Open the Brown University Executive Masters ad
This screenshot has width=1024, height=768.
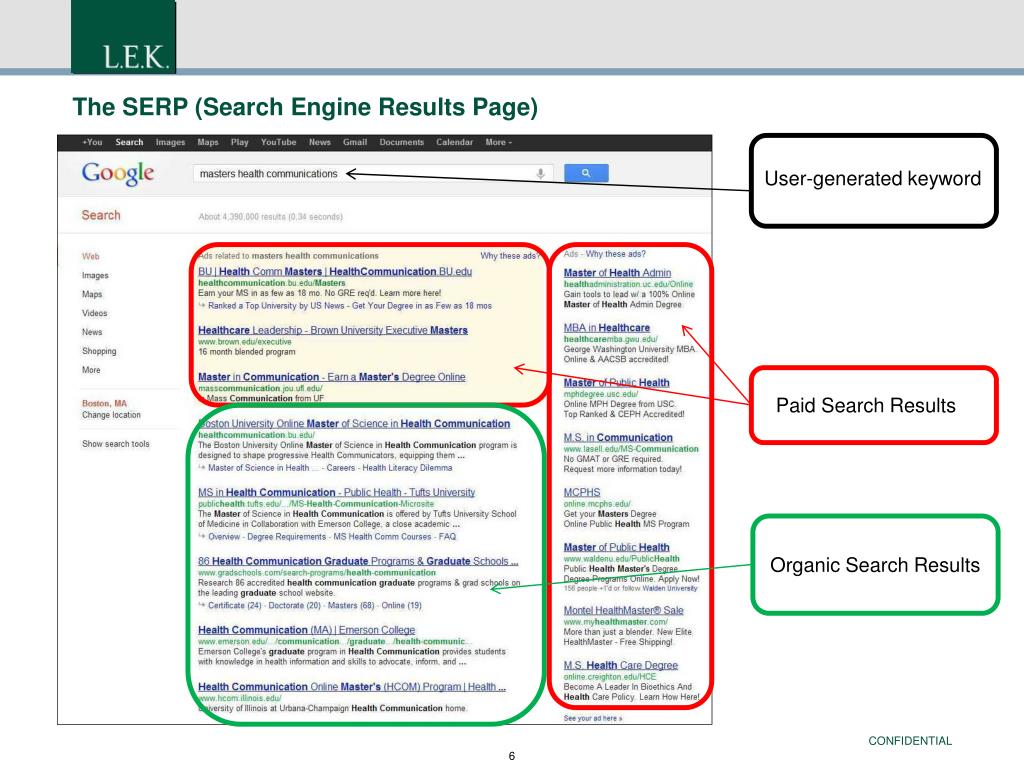coord(333,330)
